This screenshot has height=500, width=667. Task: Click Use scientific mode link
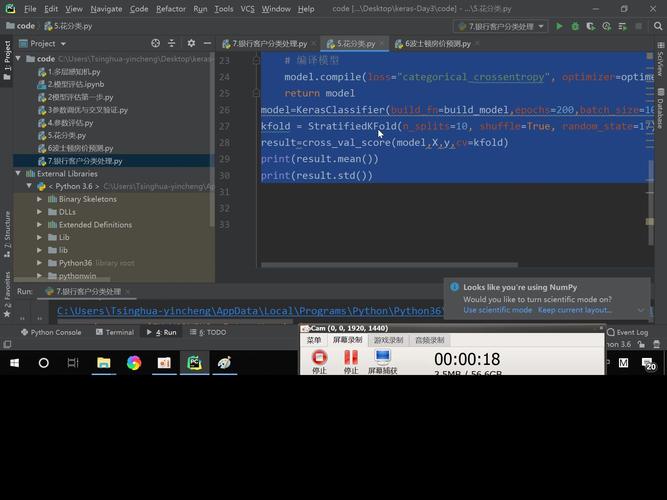497,310
